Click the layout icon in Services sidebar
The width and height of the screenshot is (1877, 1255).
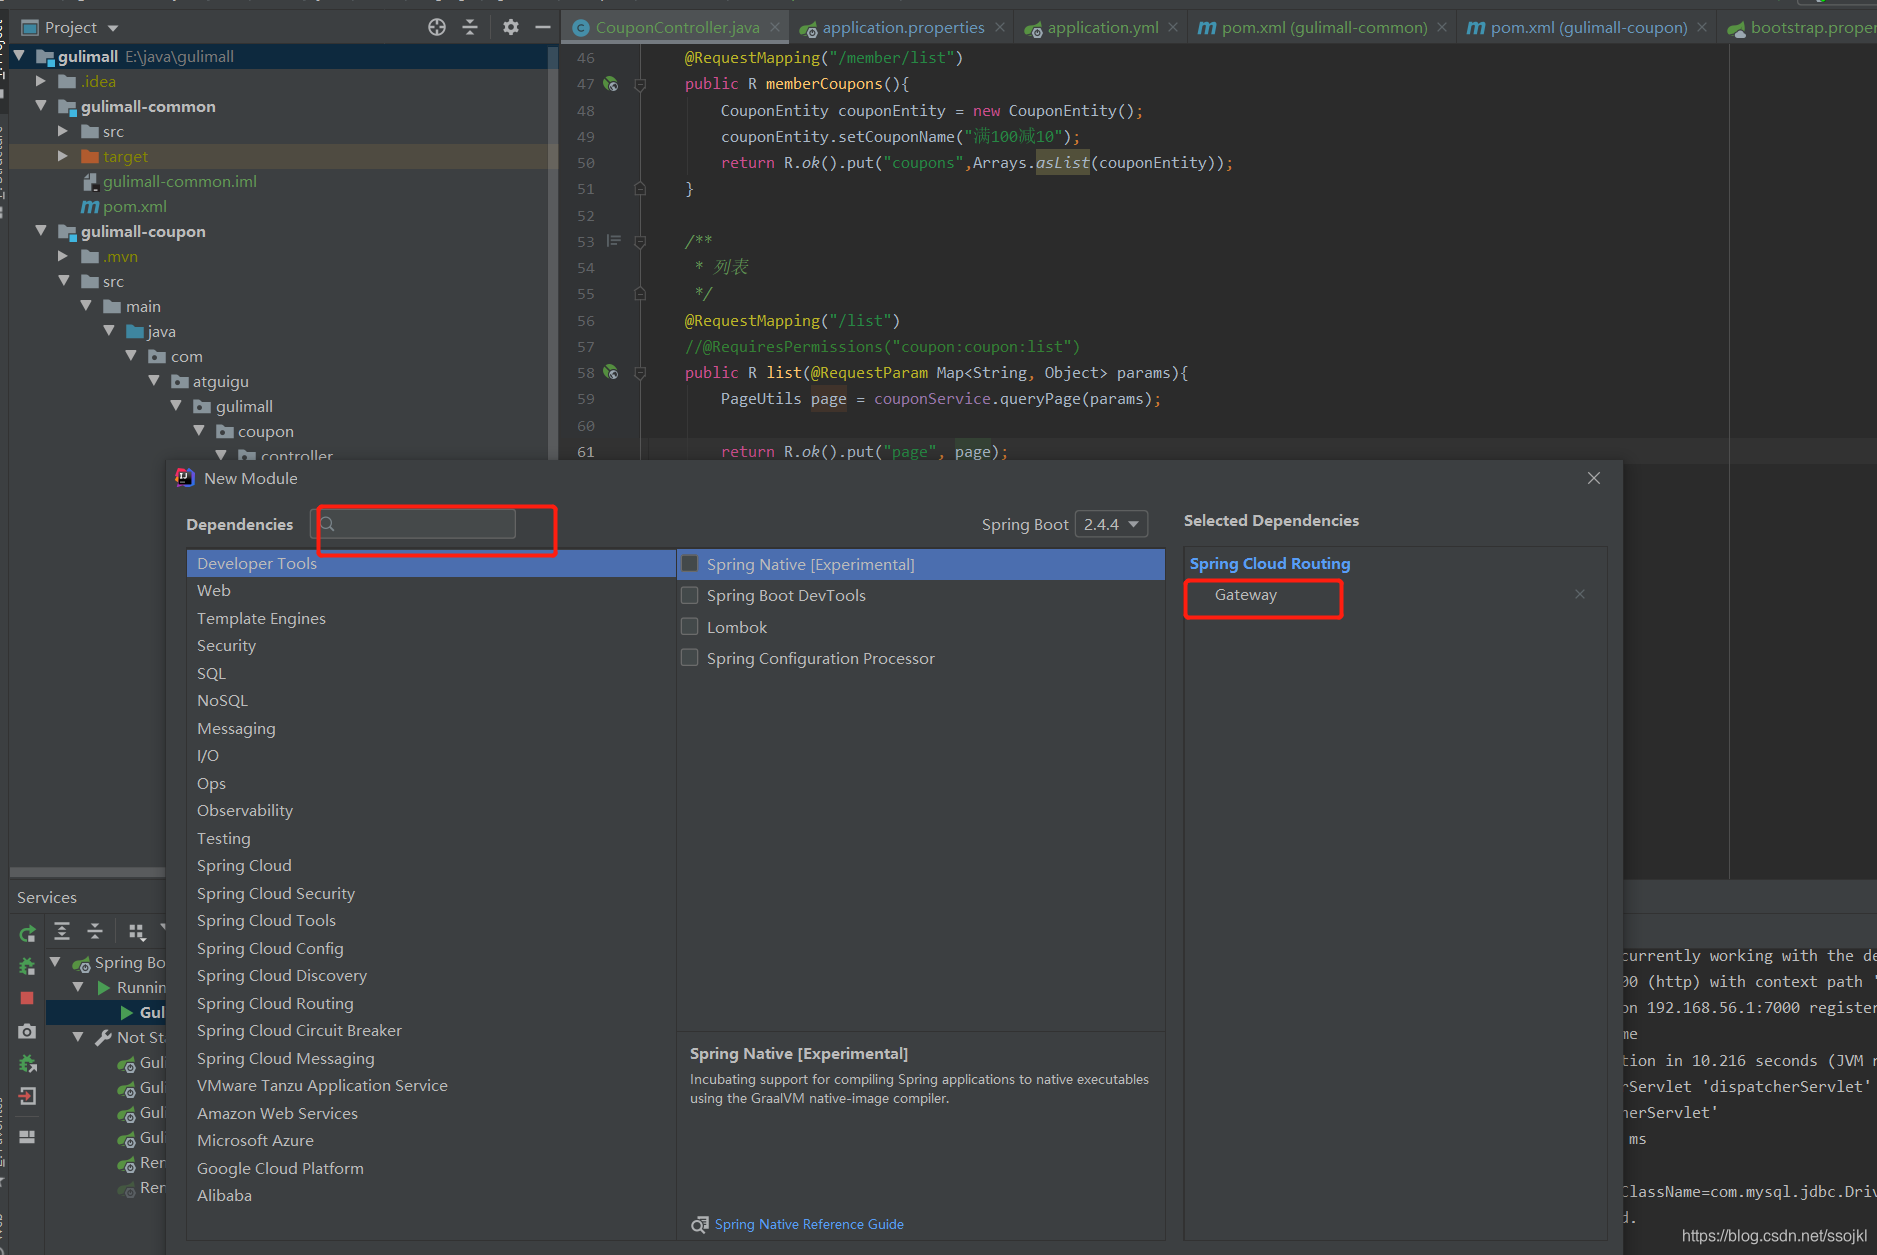pos(27,1137)
